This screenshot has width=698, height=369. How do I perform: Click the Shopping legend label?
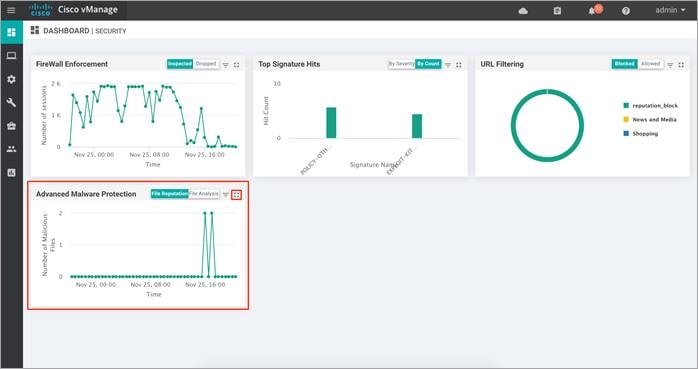(x=645, y=134)
